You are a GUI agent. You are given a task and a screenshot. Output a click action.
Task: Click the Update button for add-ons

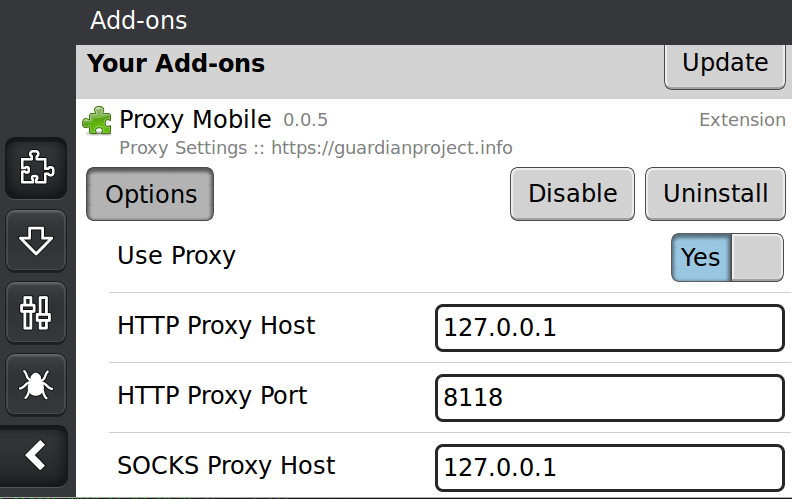725,64
